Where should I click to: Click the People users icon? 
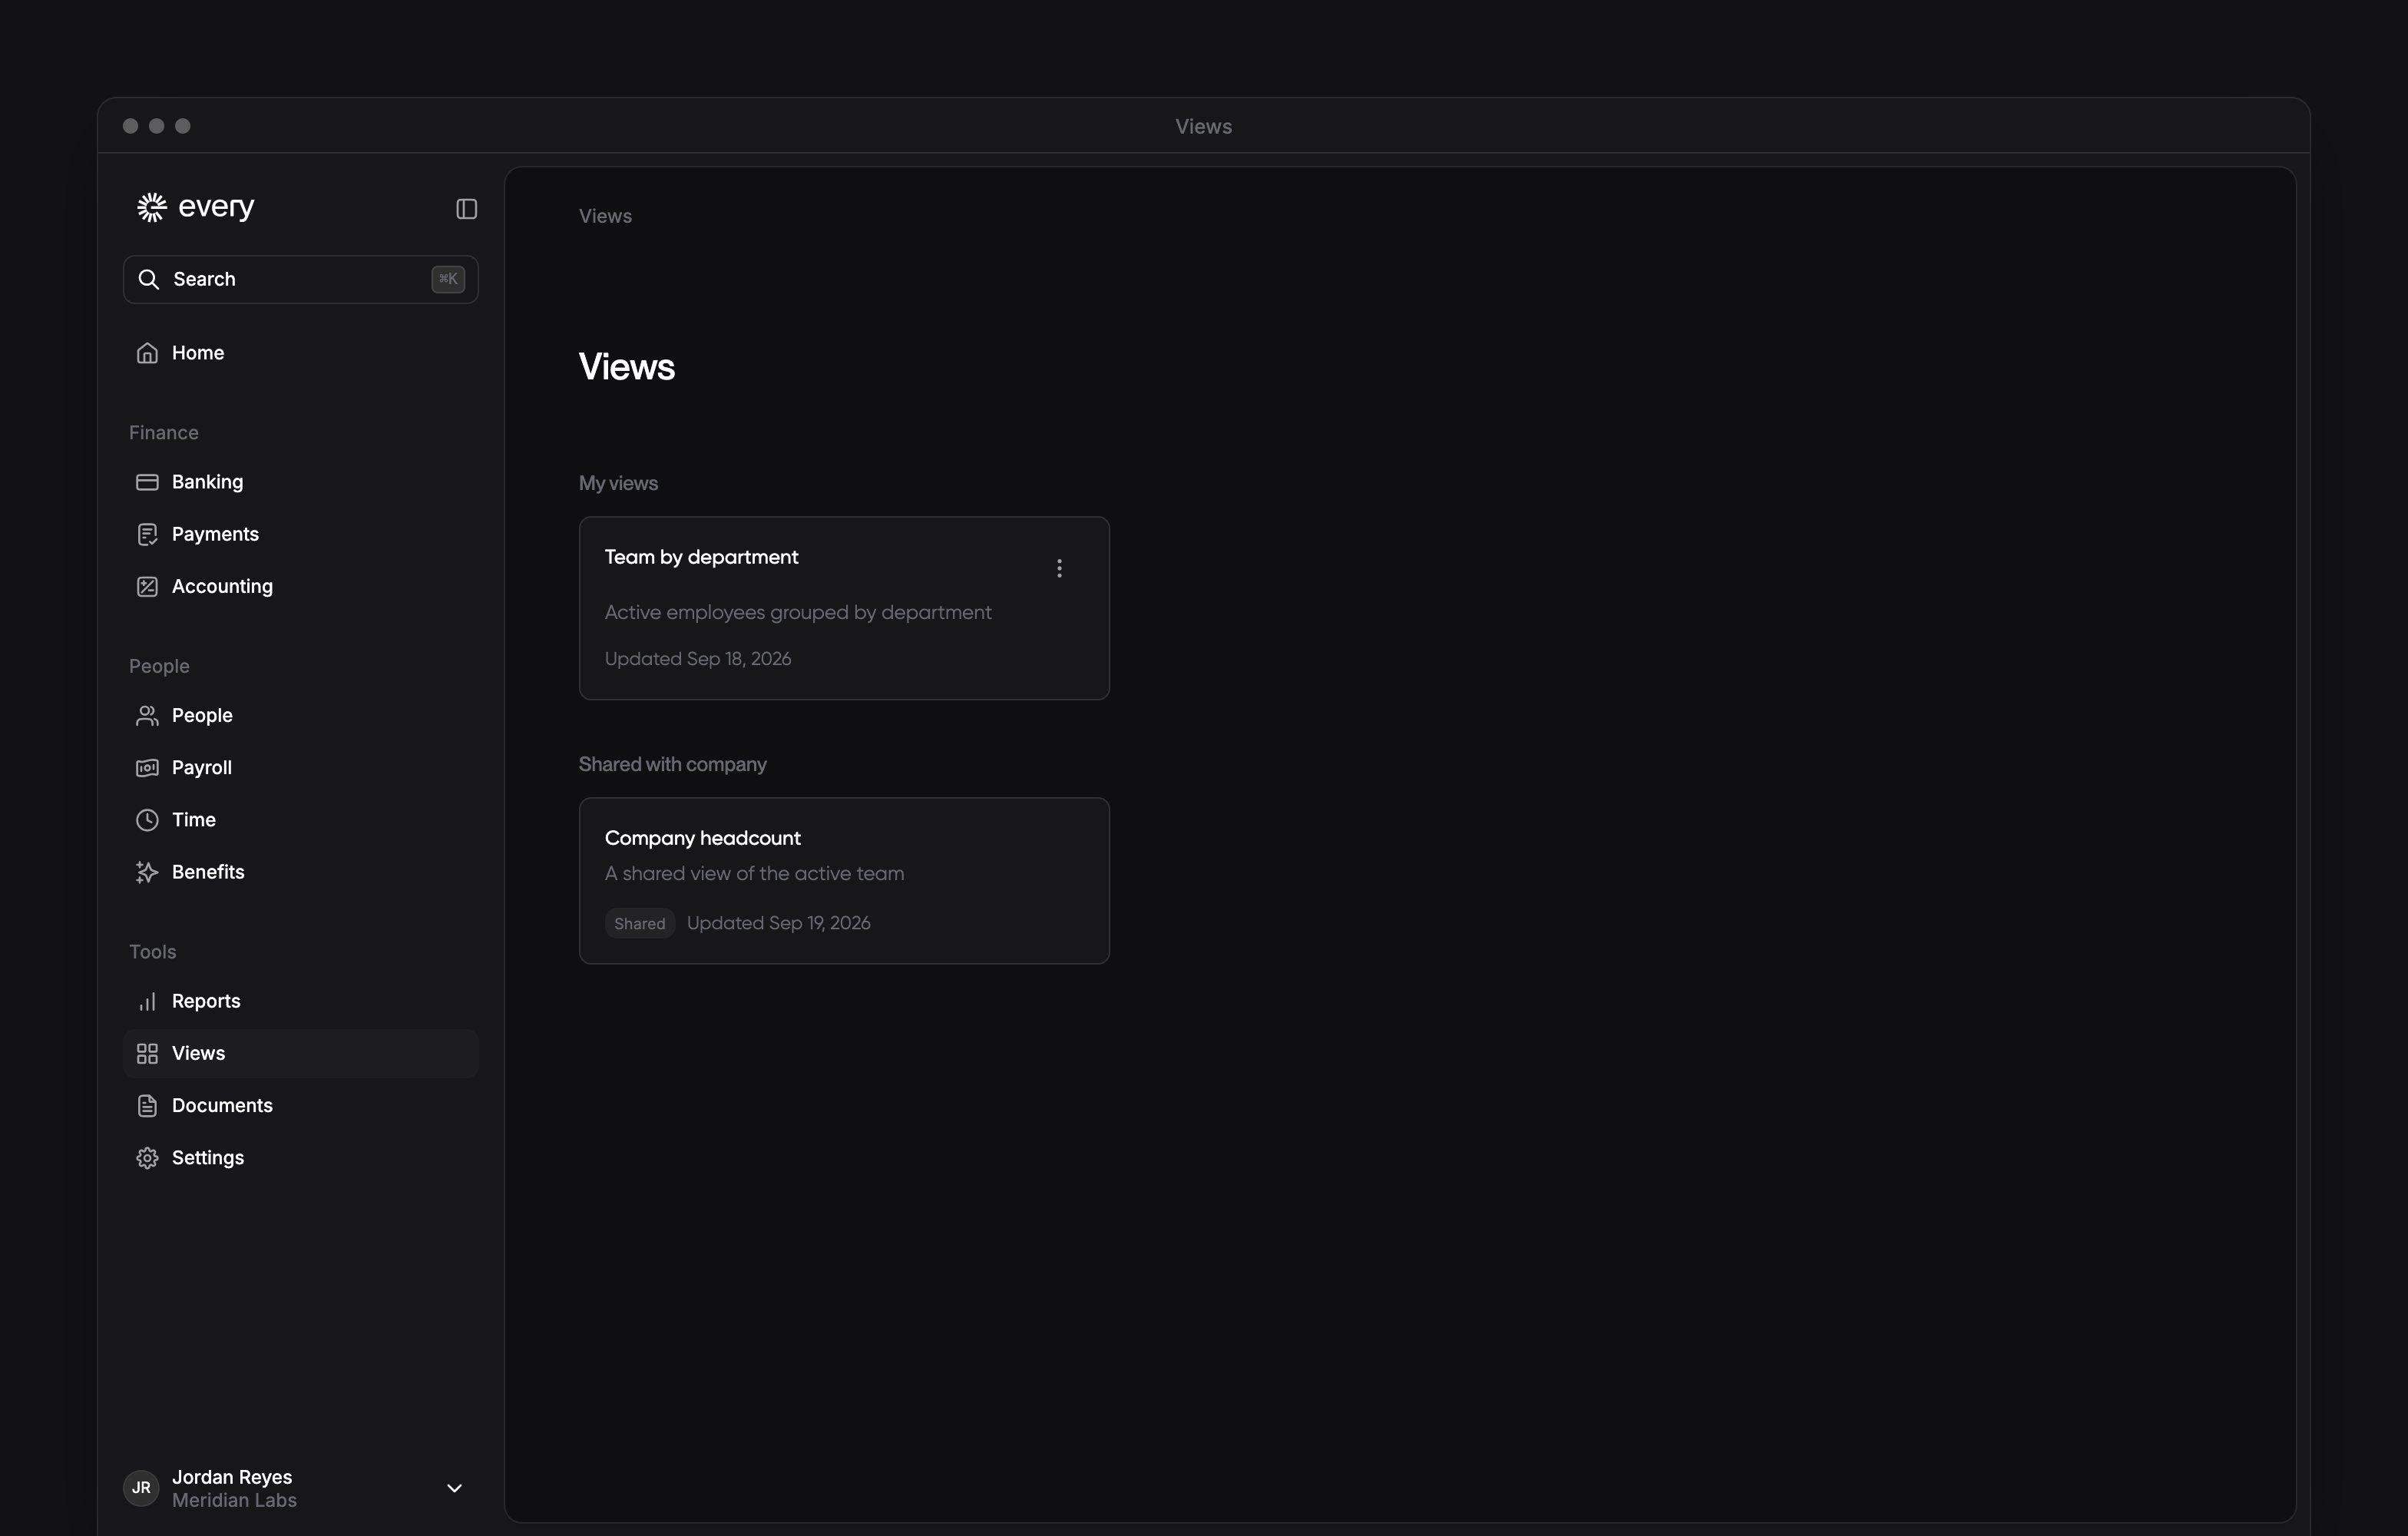pos(147,715)
